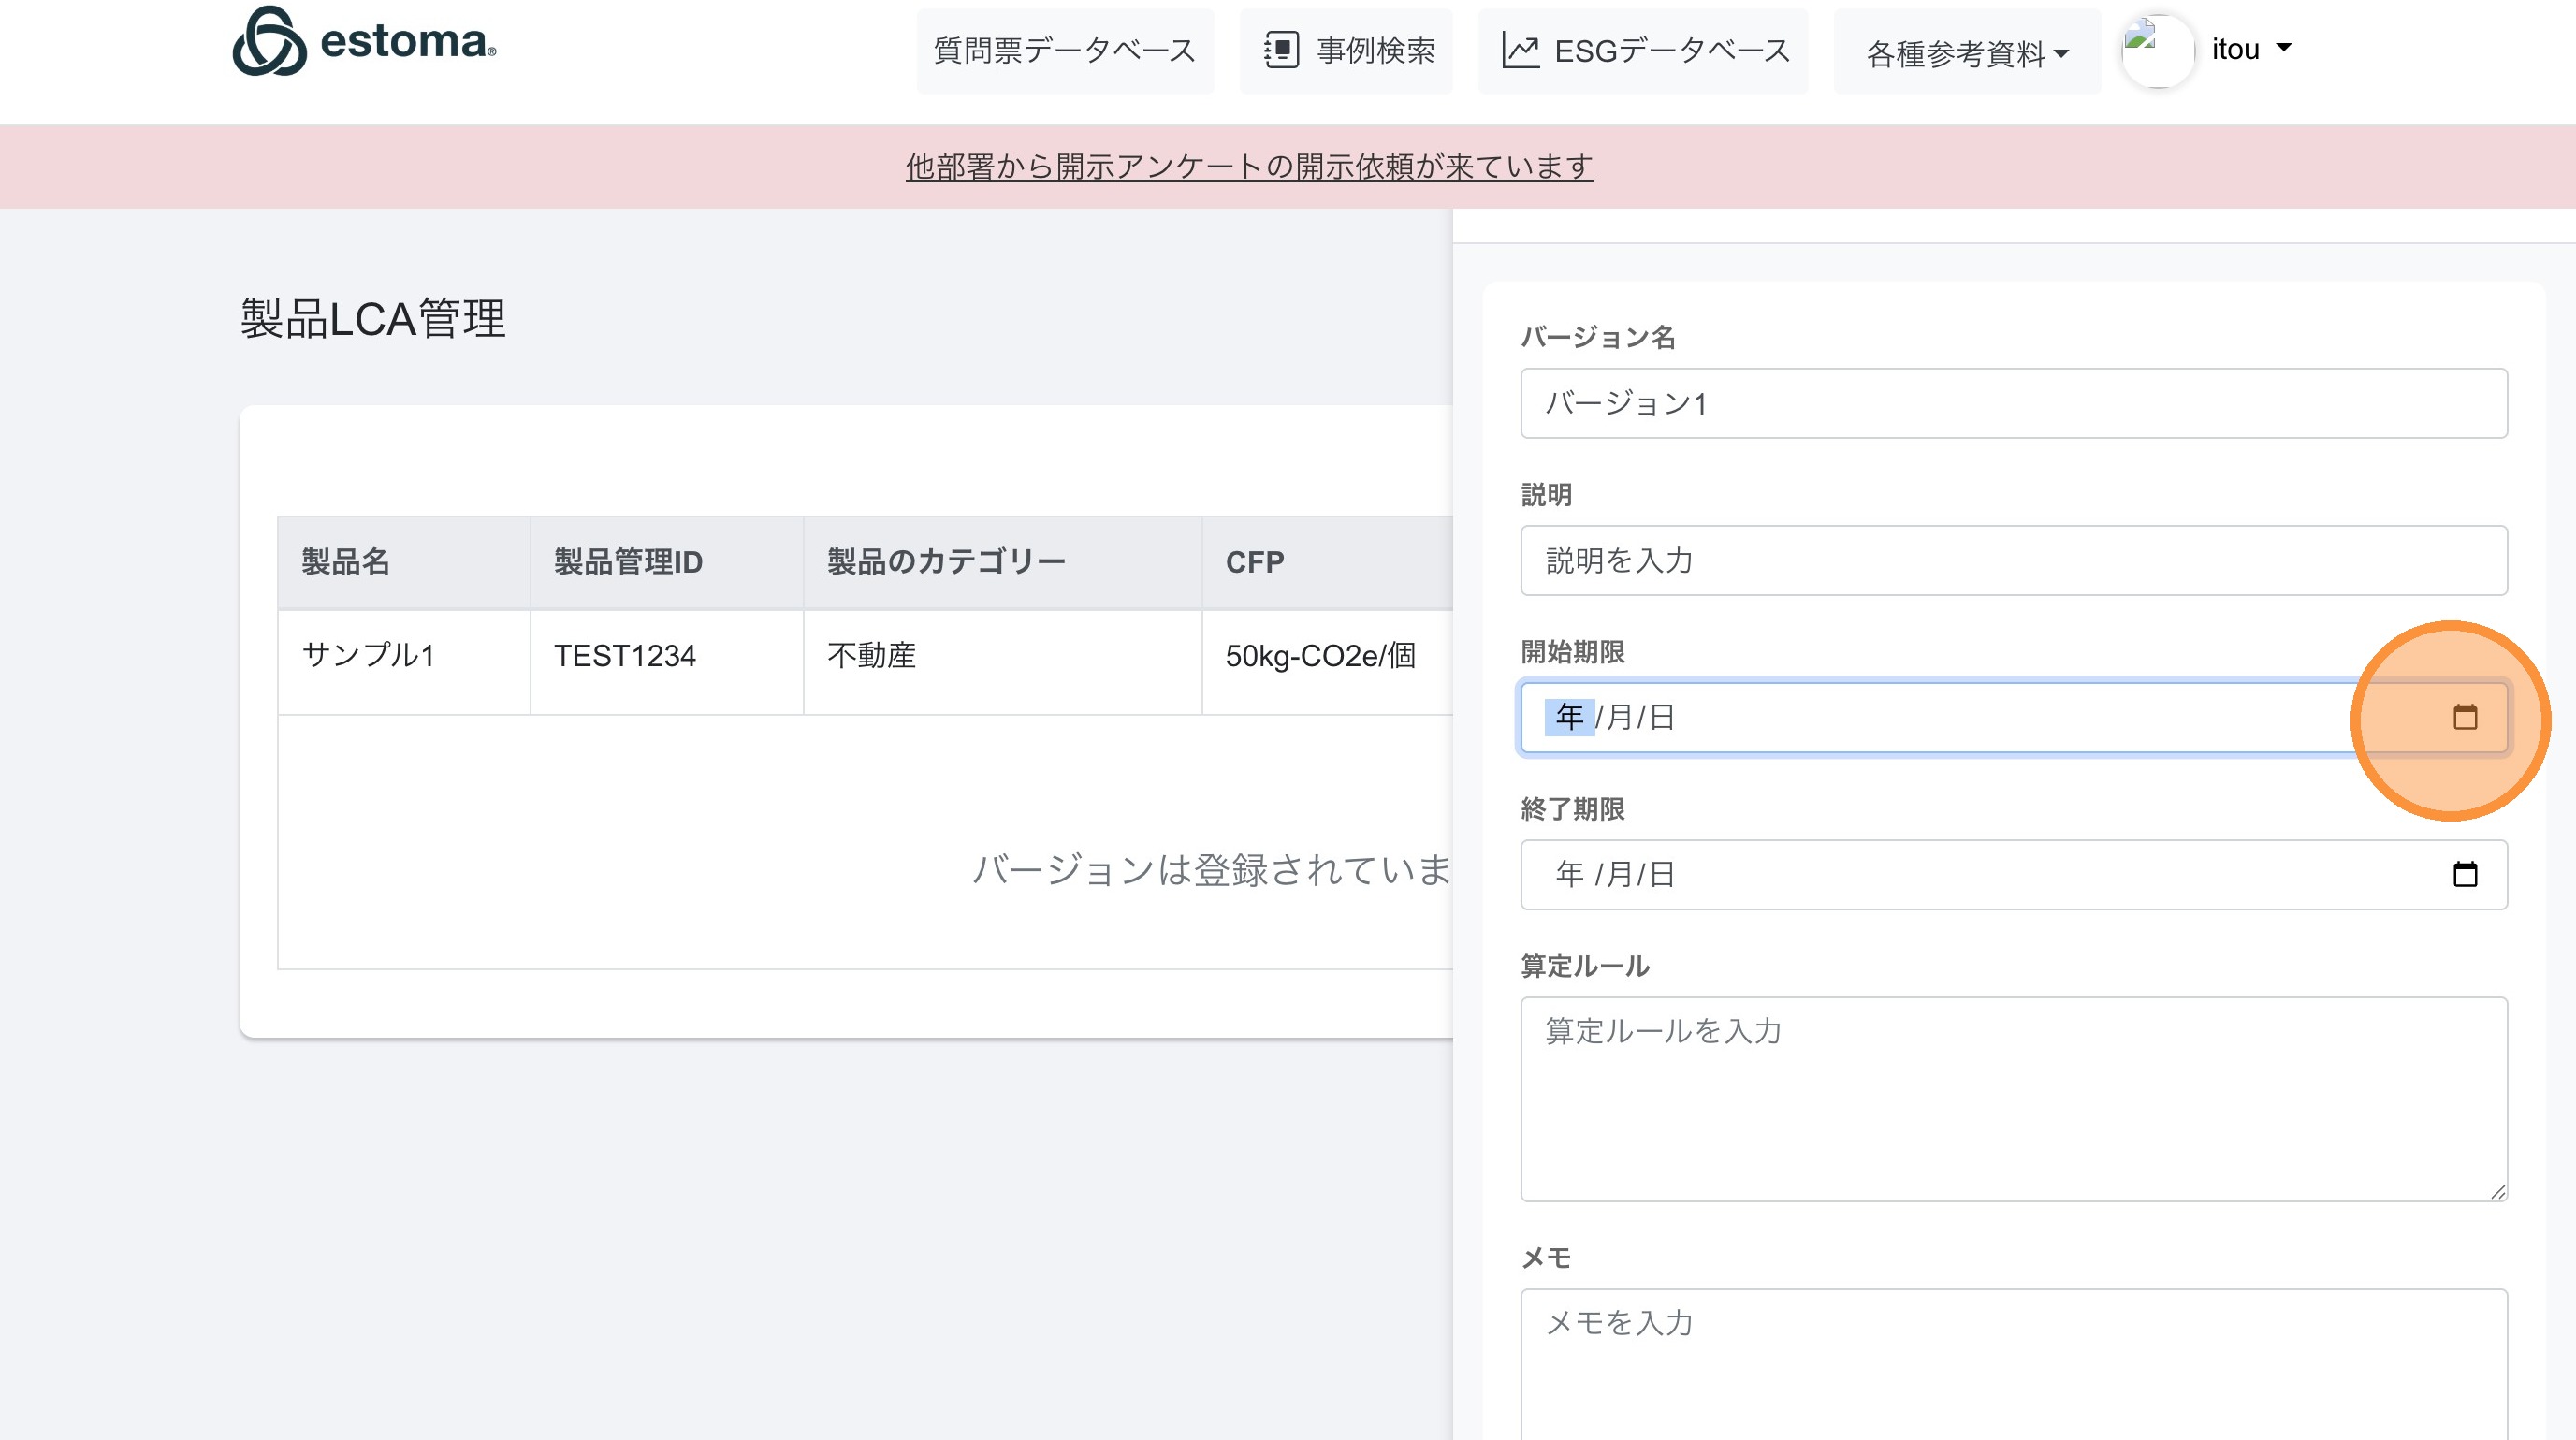Screen dimensions: 2576x1440
Task: Click the estoma logo icon
Action: coord(269,42)
